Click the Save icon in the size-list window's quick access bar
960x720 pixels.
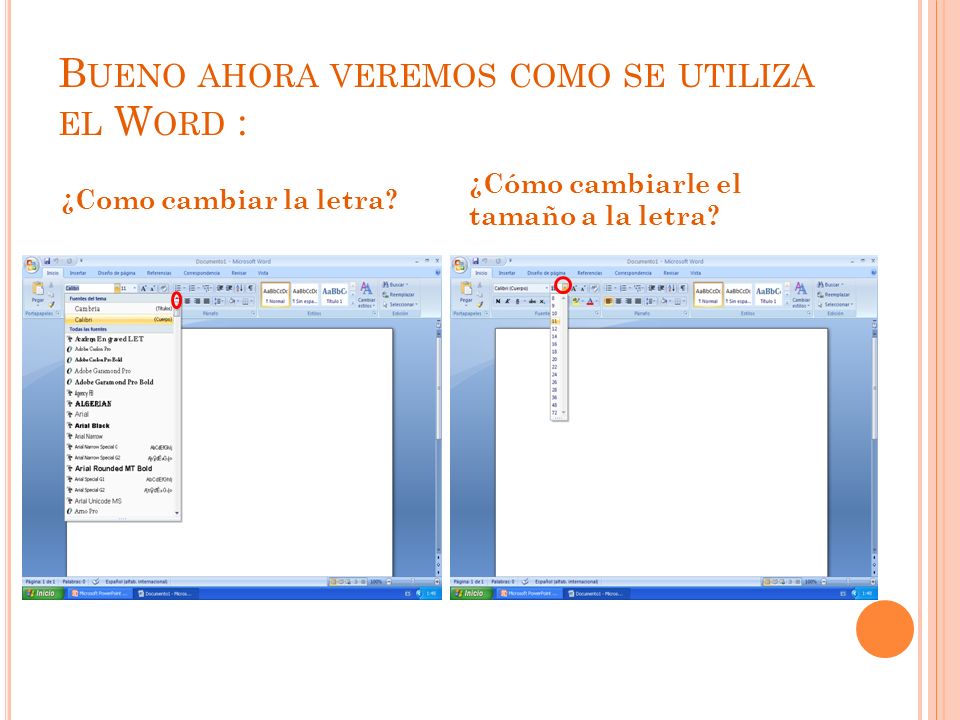[x=476, y=261]
